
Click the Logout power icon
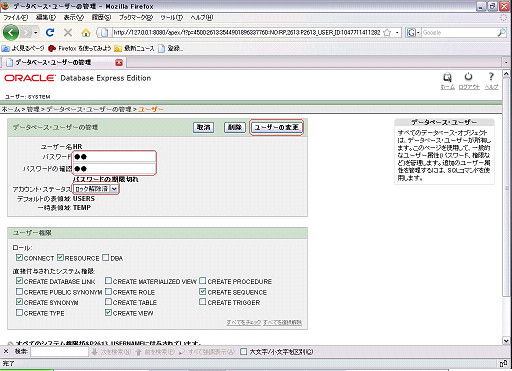[468, 77]
